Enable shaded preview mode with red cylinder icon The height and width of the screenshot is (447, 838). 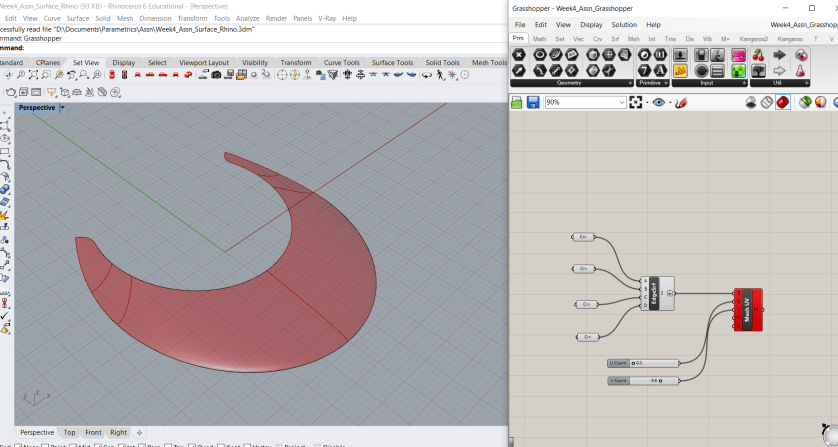(782, 102)
